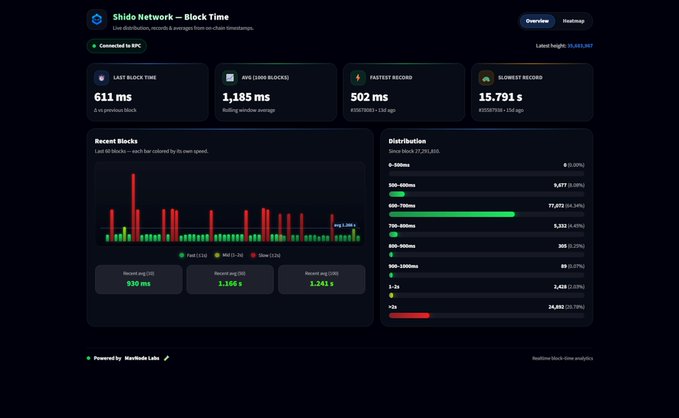Click the '930 ms' recent average value

pos(139,284)
